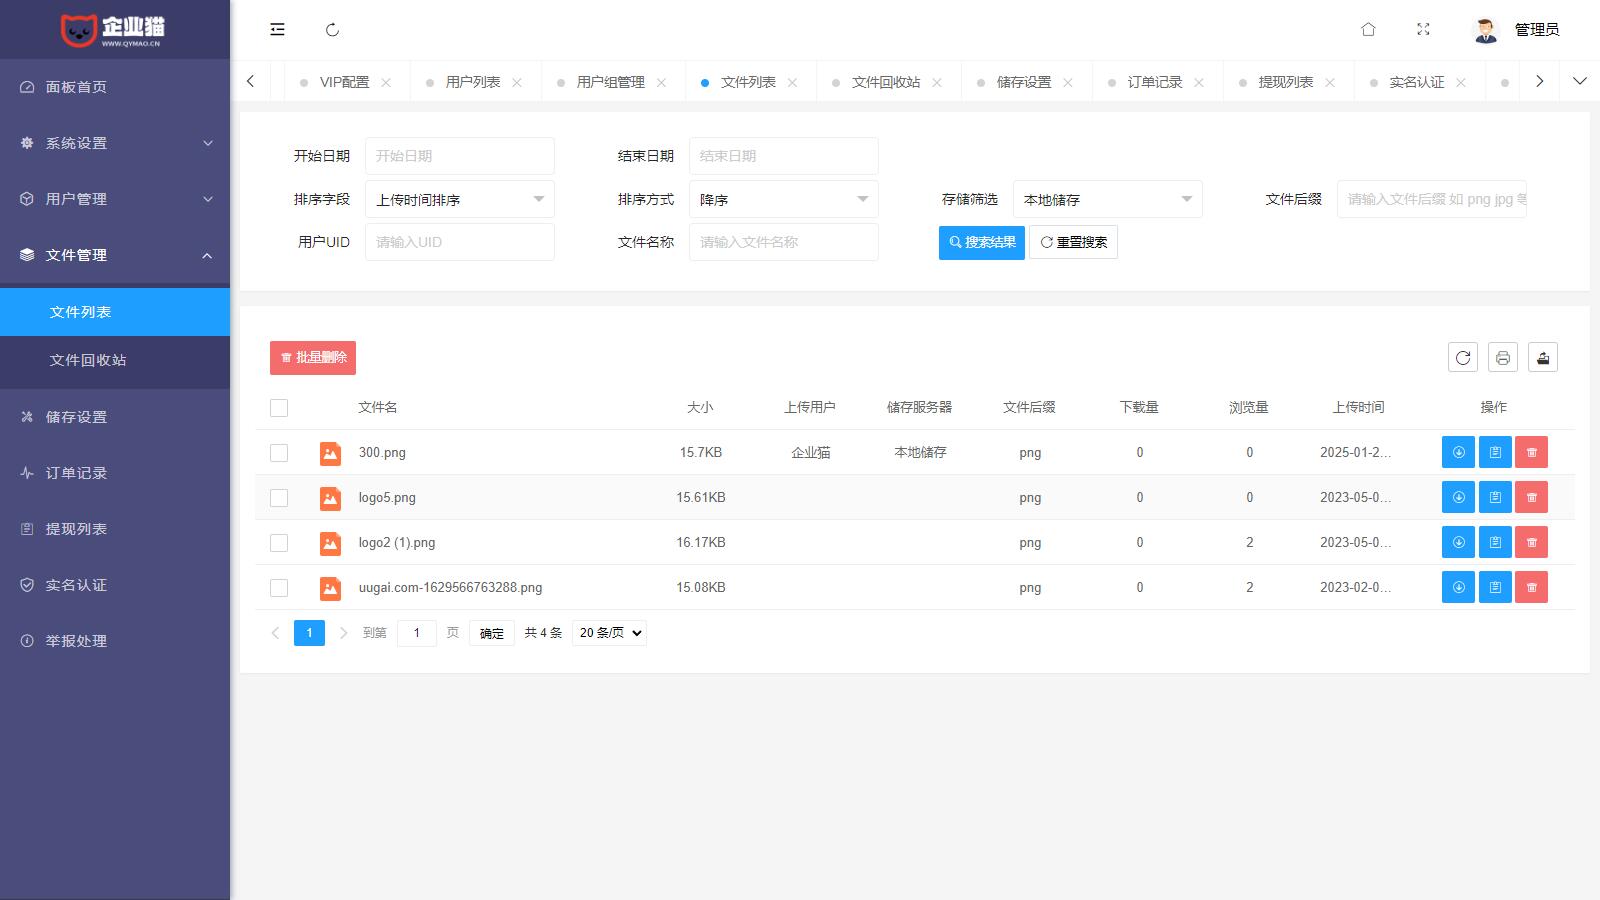This screenshot has height=900, width=1600.
Task: Click the 搜索结果 search button
Action: [981, 242]
